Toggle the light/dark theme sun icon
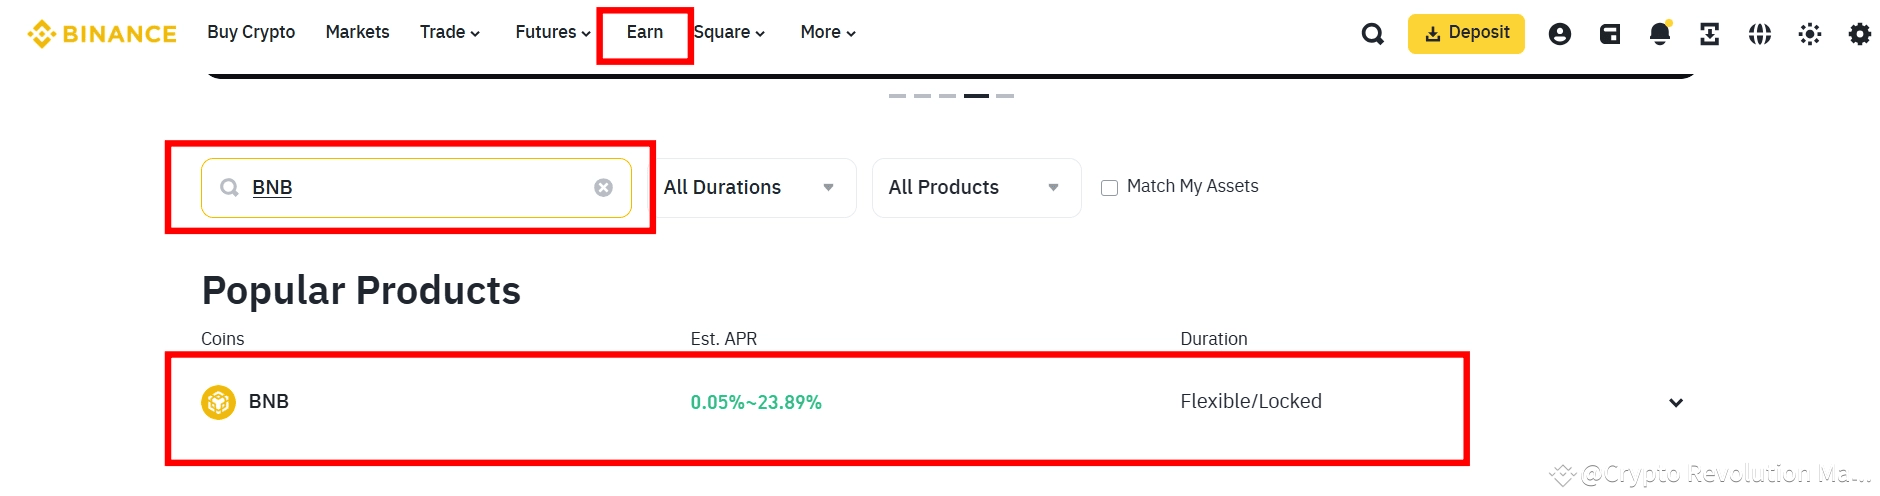 (1809, 34)
